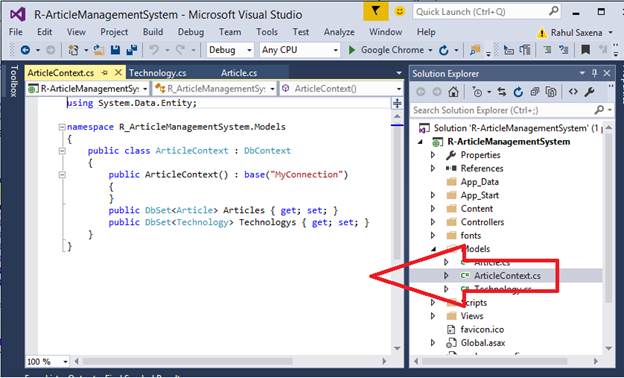Click the Rahul Saxena account name
This screenshot has width=624, height=378.
[x=576, y=33]
